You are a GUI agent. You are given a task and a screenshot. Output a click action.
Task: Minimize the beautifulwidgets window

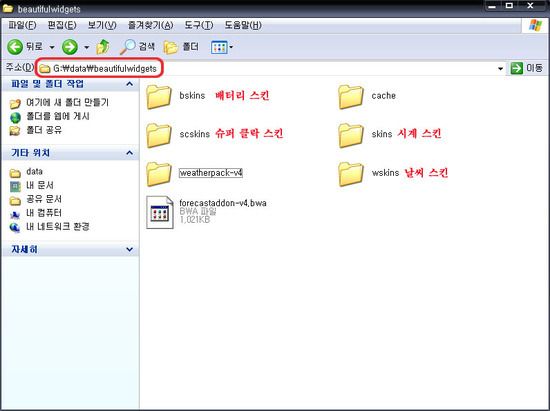(x=492, y=6)
